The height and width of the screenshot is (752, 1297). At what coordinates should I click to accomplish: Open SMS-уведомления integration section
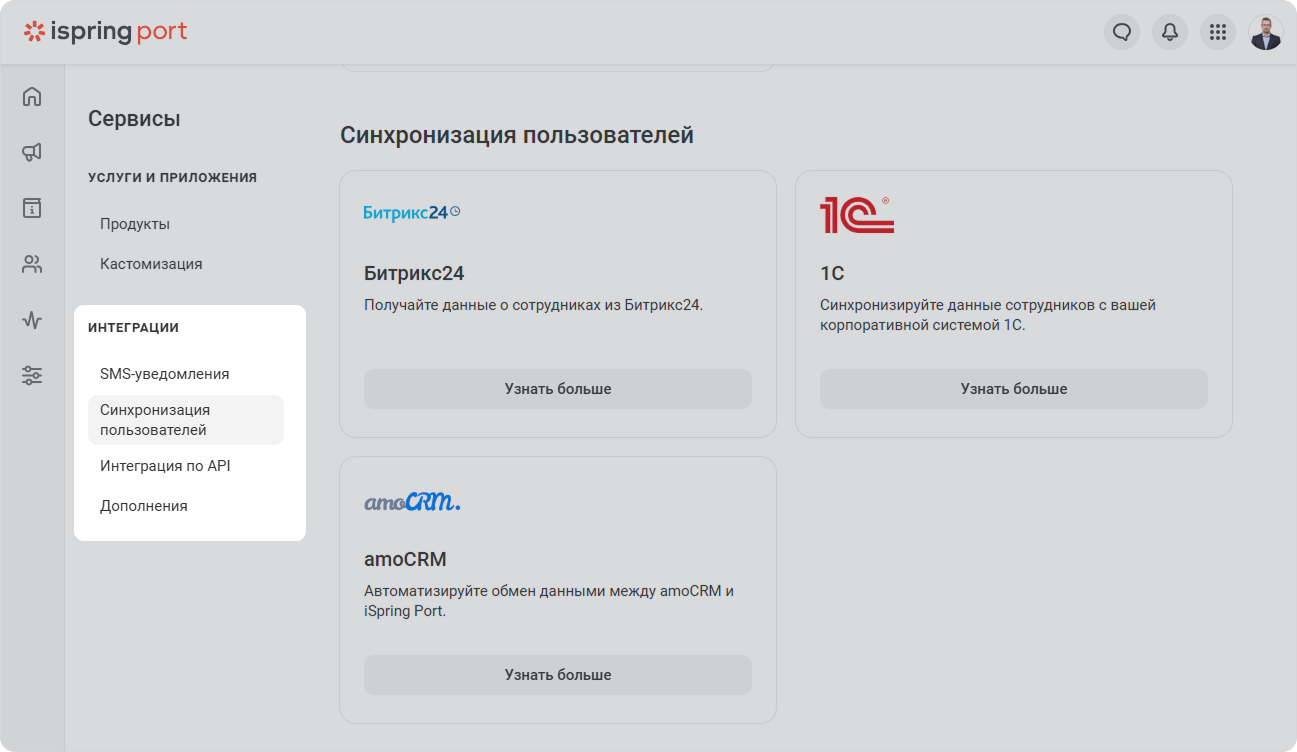point(165,374)
